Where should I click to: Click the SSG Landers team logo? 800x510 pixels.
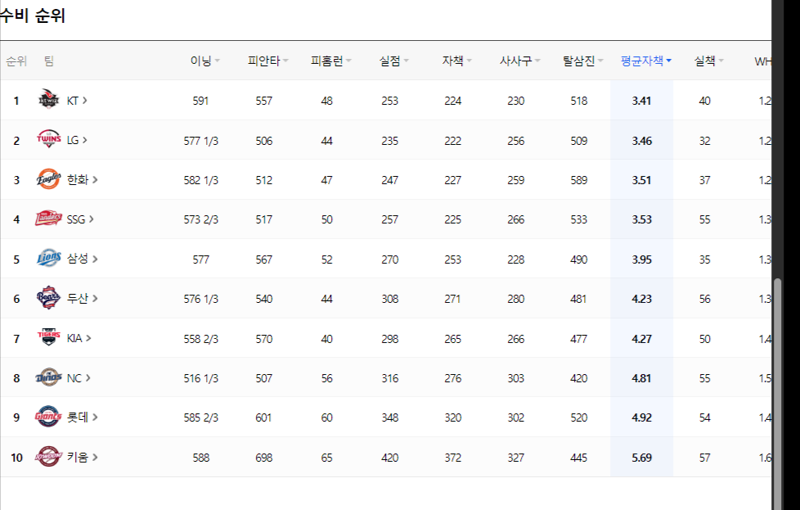tap(48, 218)
